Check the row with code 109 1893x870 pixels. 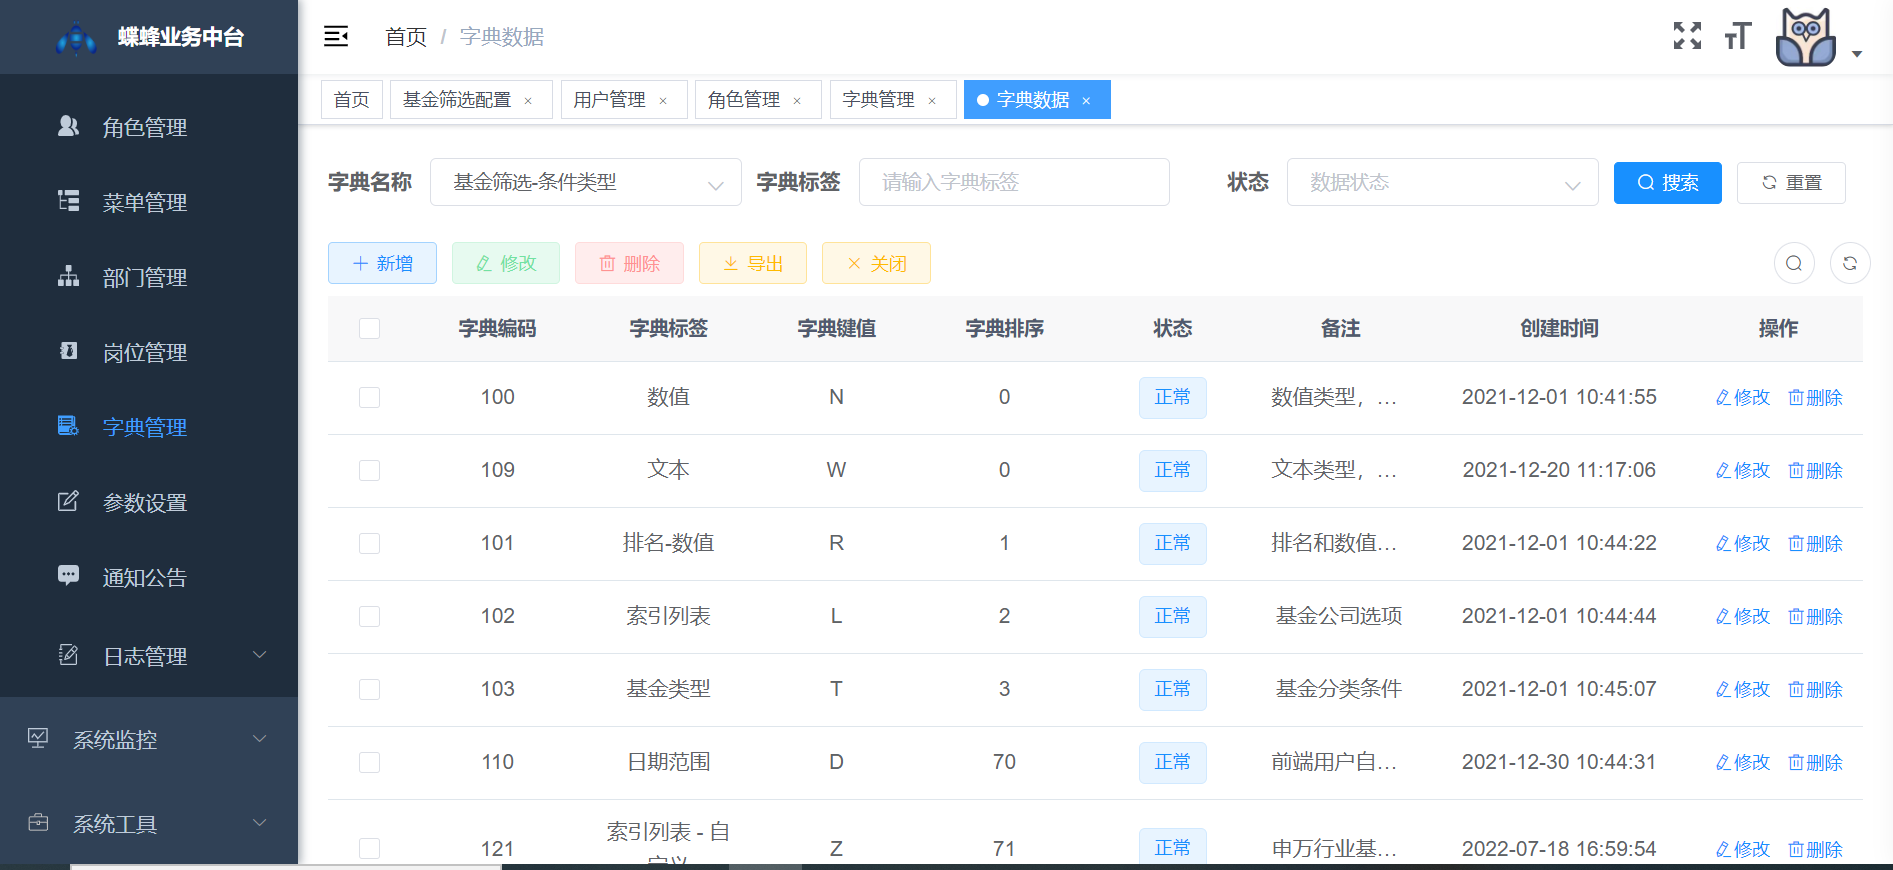(369, 470)
